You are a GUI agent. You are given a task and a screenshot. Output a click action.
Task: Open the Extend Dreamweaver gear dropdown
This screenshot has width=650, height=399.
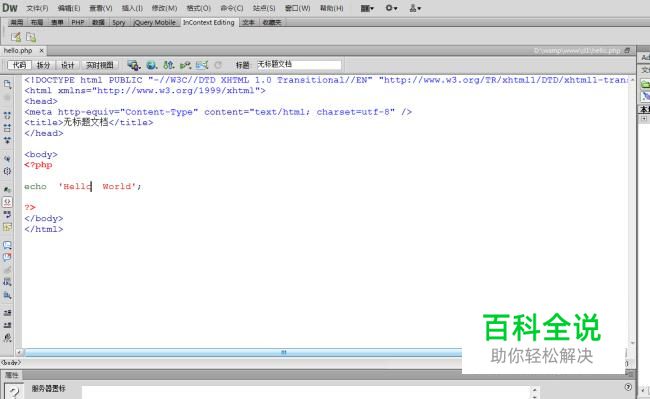[x=391, y=8]
